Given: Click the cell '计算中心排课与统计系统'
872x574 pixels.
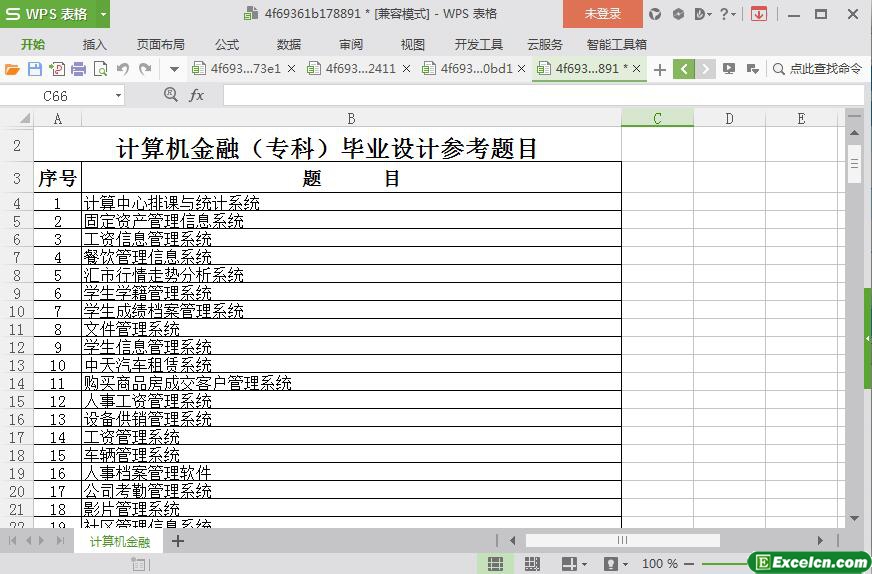Looking at the screenshot, I should [x=351, y=202].
